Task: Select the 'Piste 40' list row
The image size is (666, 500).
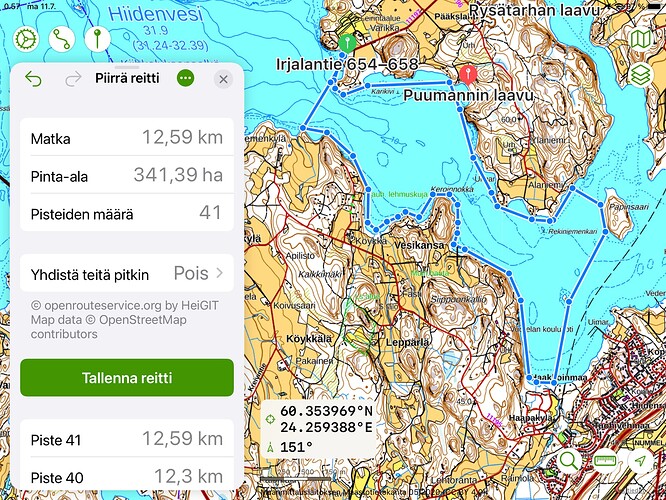Action: click(x=127, y=477)
